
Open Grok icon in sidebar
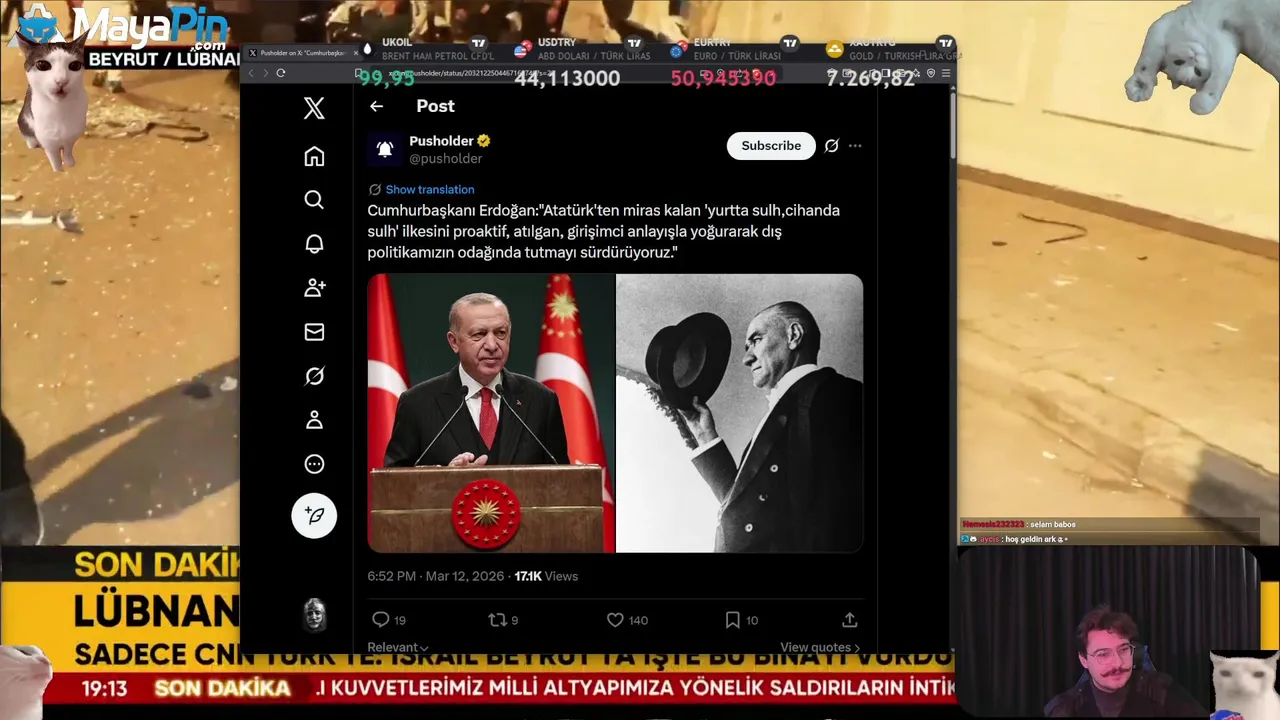pyautogui.click(x=314, y=376)
